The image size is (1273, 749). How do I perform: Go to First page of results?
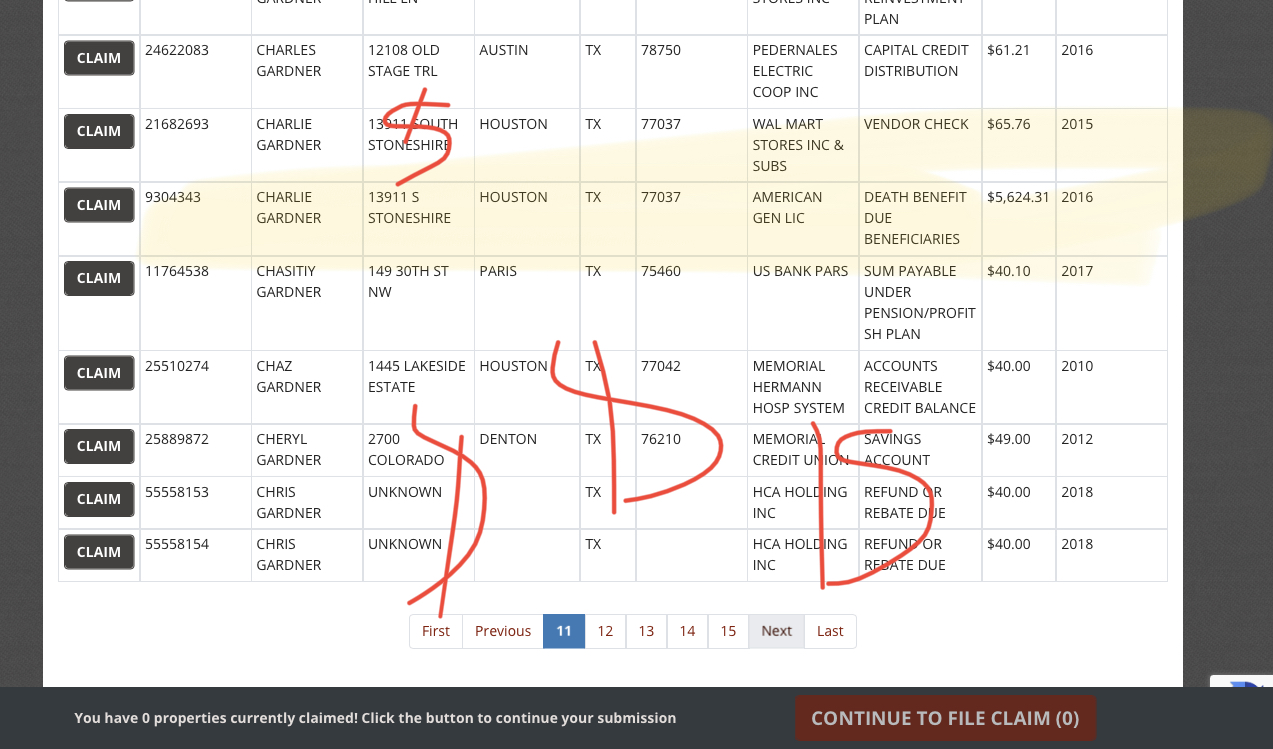(436, 631)
